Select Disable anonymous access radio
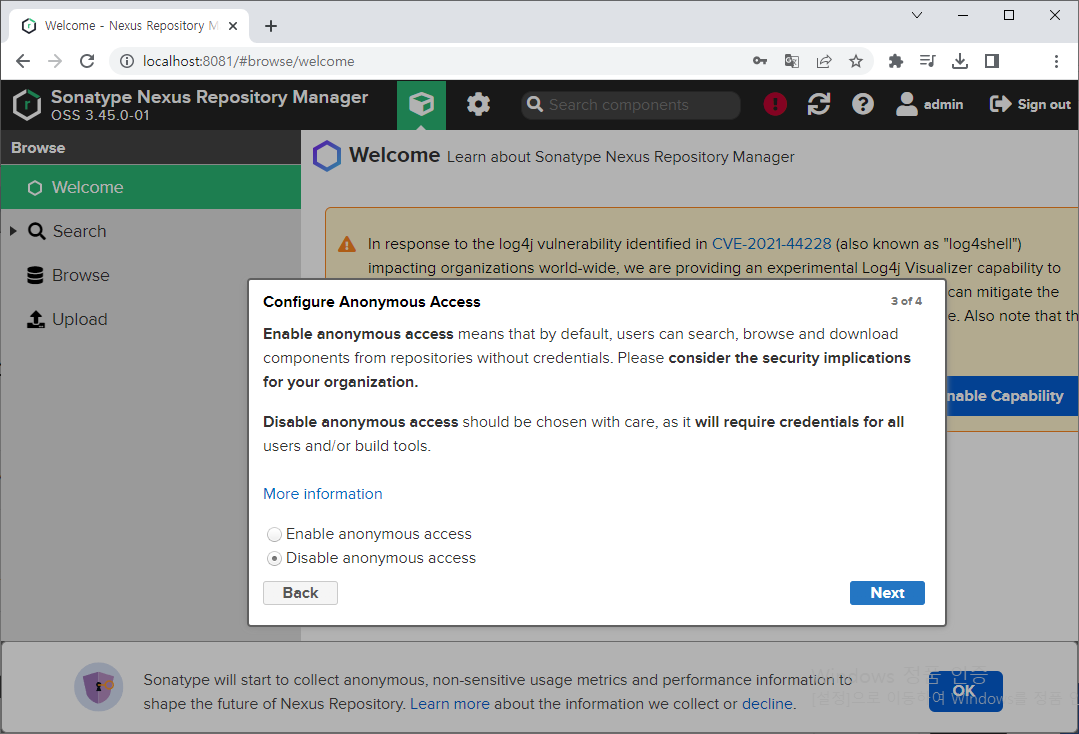 click(275, 559)
